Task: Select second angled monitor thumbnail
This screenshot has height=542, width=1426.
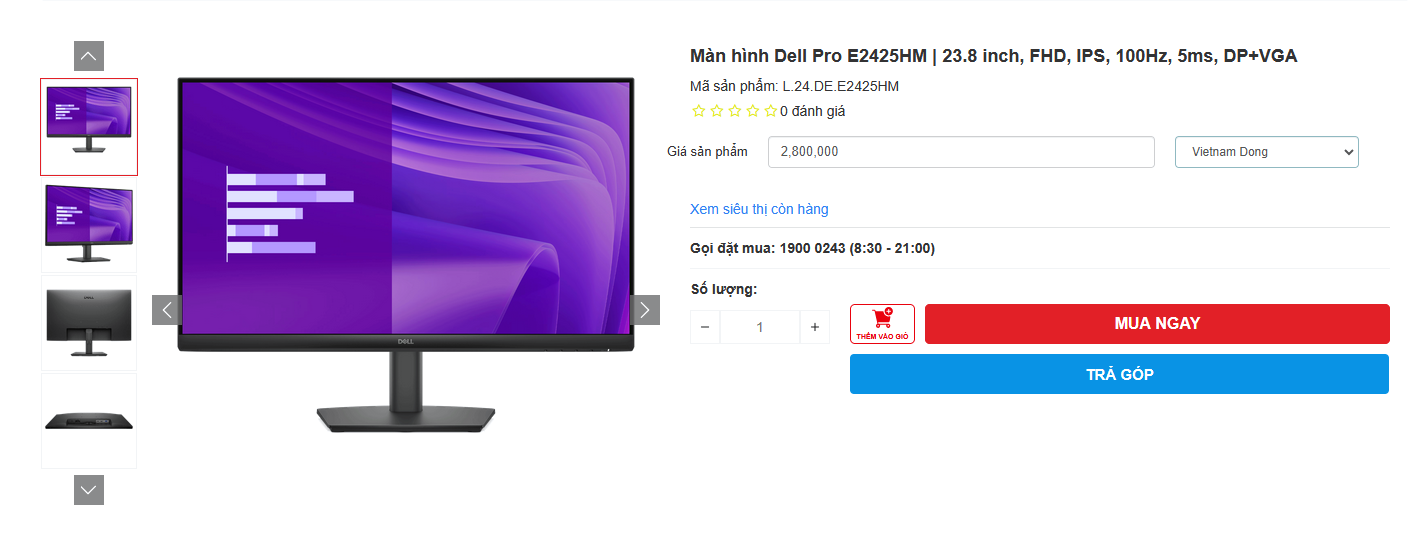Action: click(89, 225)
